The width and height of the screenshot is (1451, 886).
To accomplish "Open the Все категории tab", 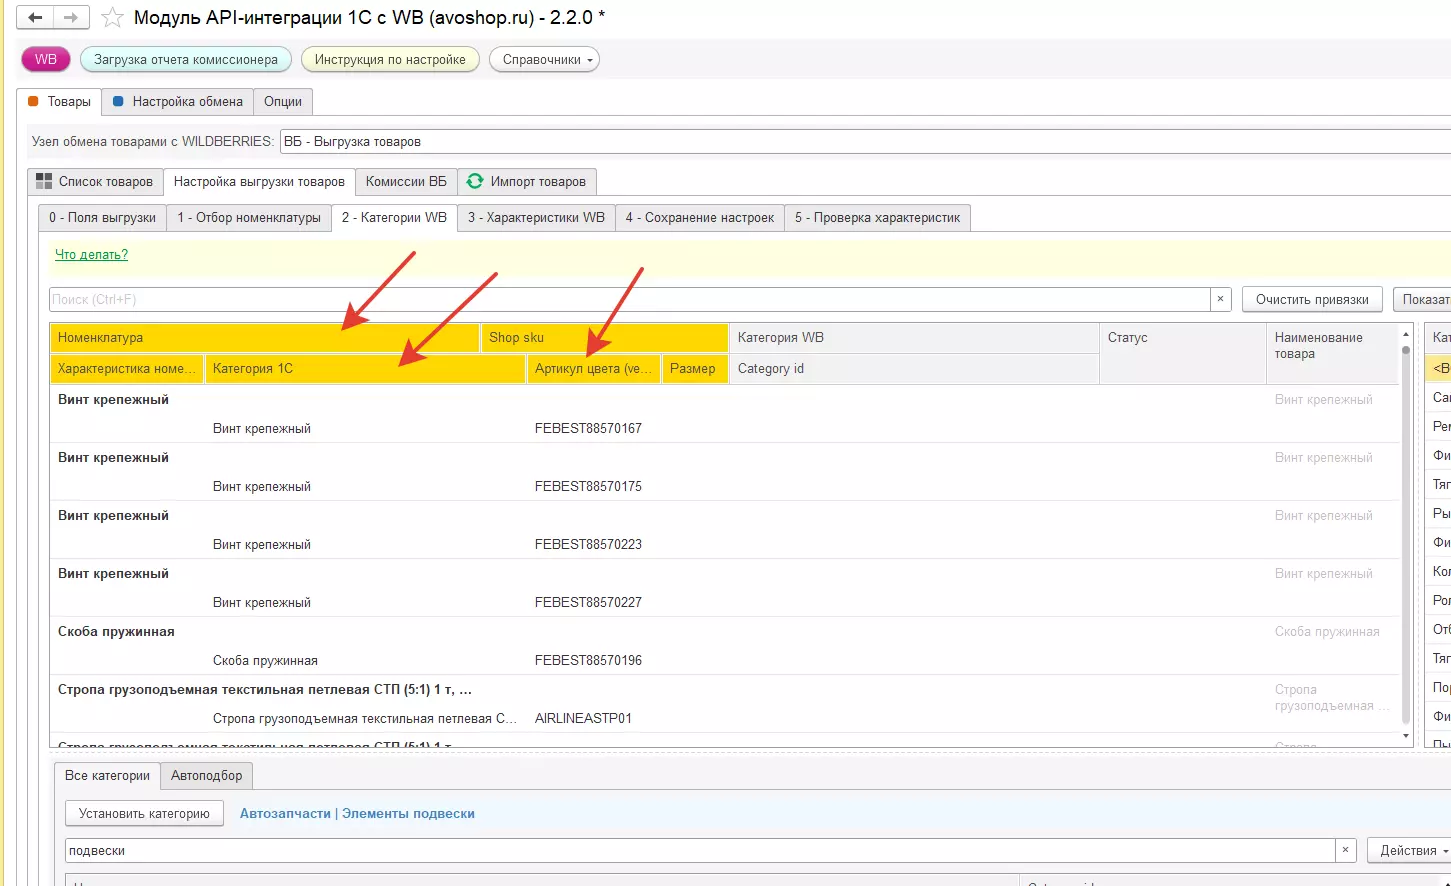I will (107, 775).
